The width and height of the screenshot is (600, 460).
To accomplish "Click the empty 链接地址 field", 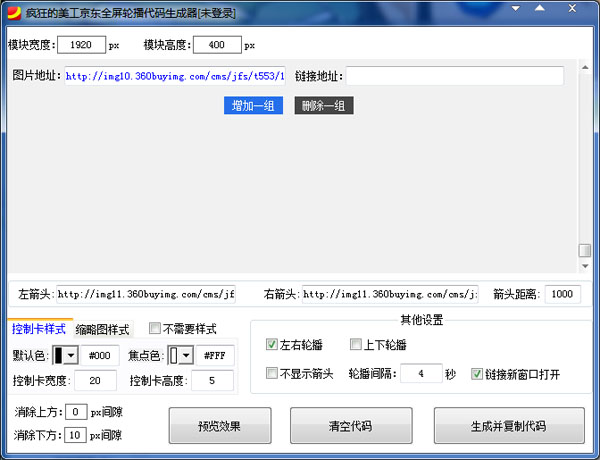I will click(455, 76).
